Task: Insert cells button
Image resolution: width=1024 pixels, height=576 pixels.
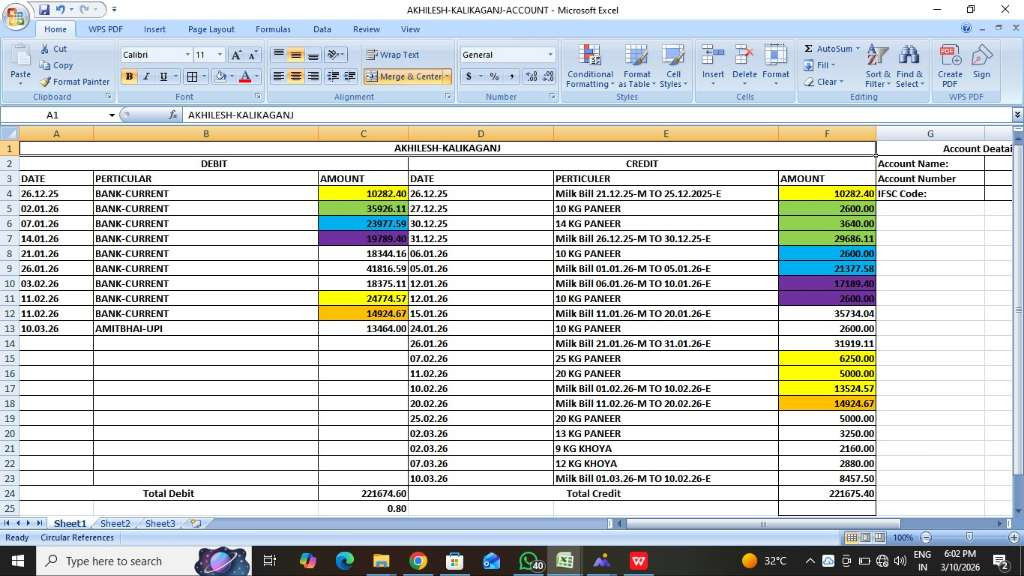Action: pos(712,66)
